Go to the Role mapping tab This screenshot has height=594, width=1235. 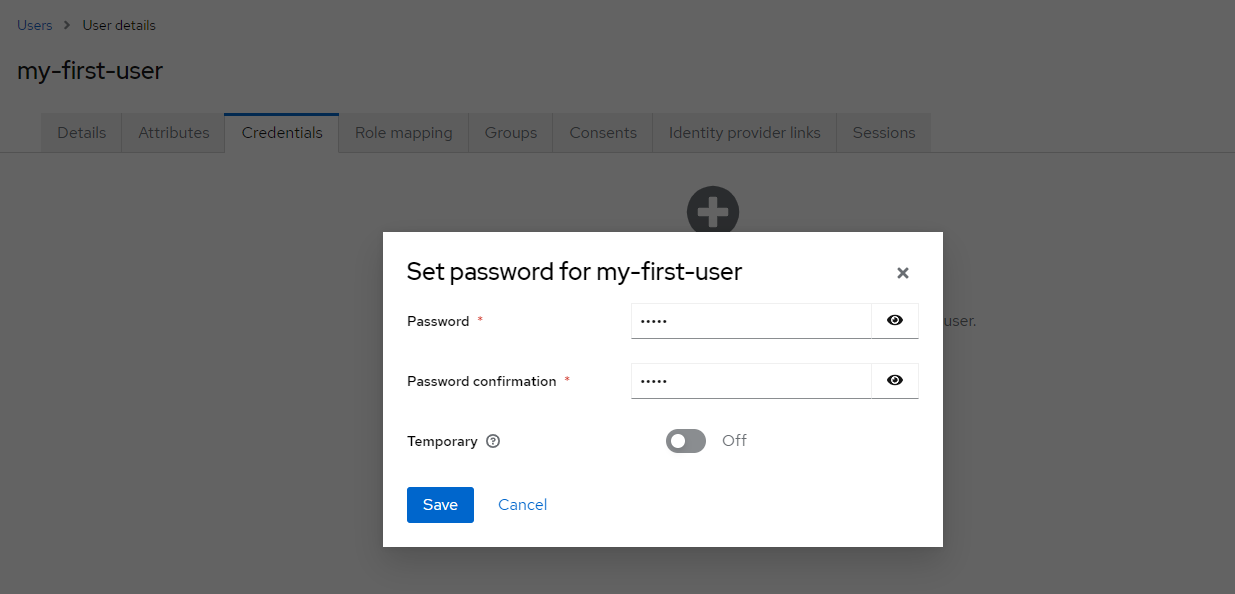click(x=404, y=133)
